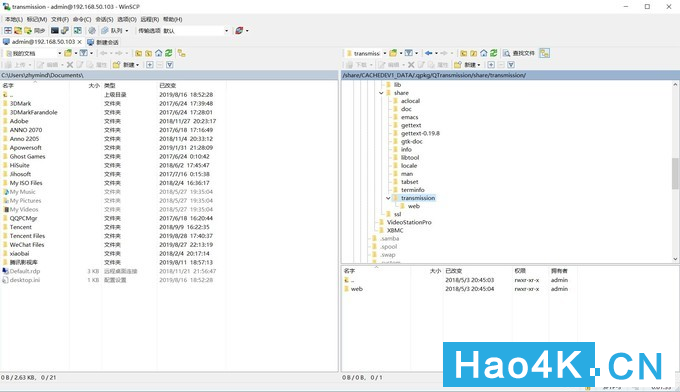The image size is (680, 392).
Task: Open in PuTTY icon
Action: [65, 30]
